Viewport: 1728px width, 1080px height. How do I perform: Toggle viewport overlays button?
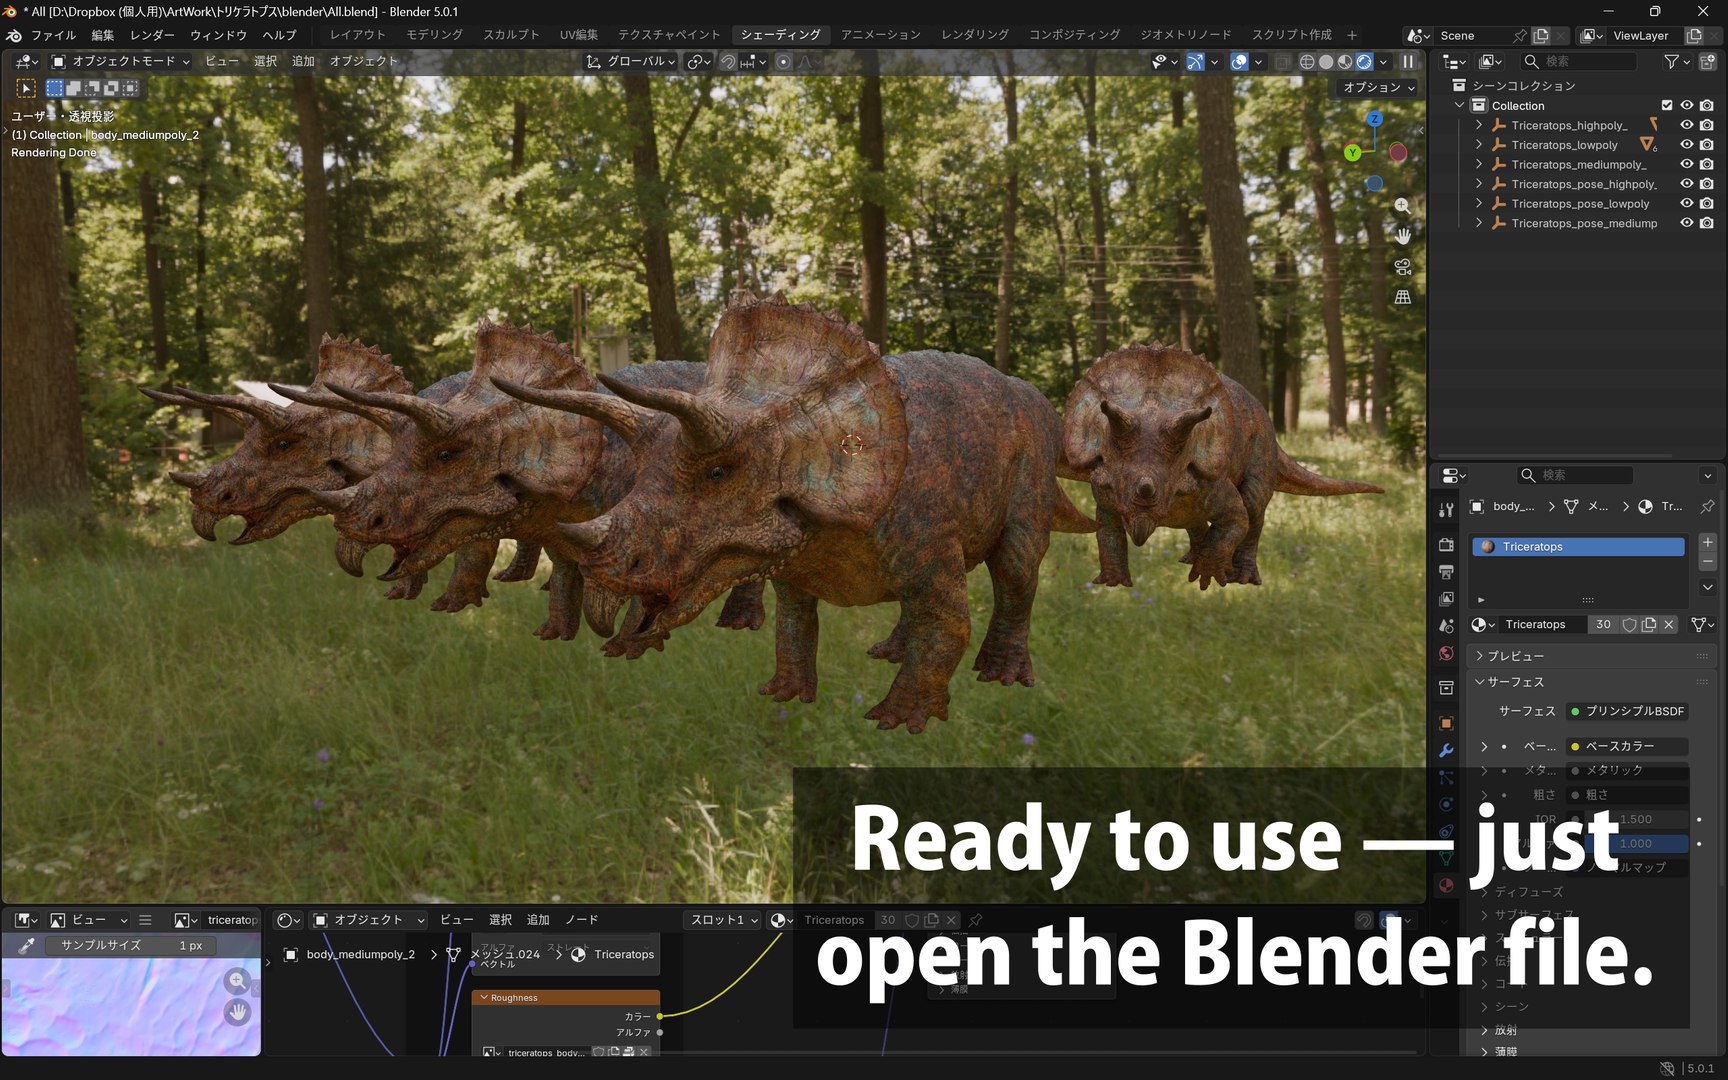point(1240,62)
